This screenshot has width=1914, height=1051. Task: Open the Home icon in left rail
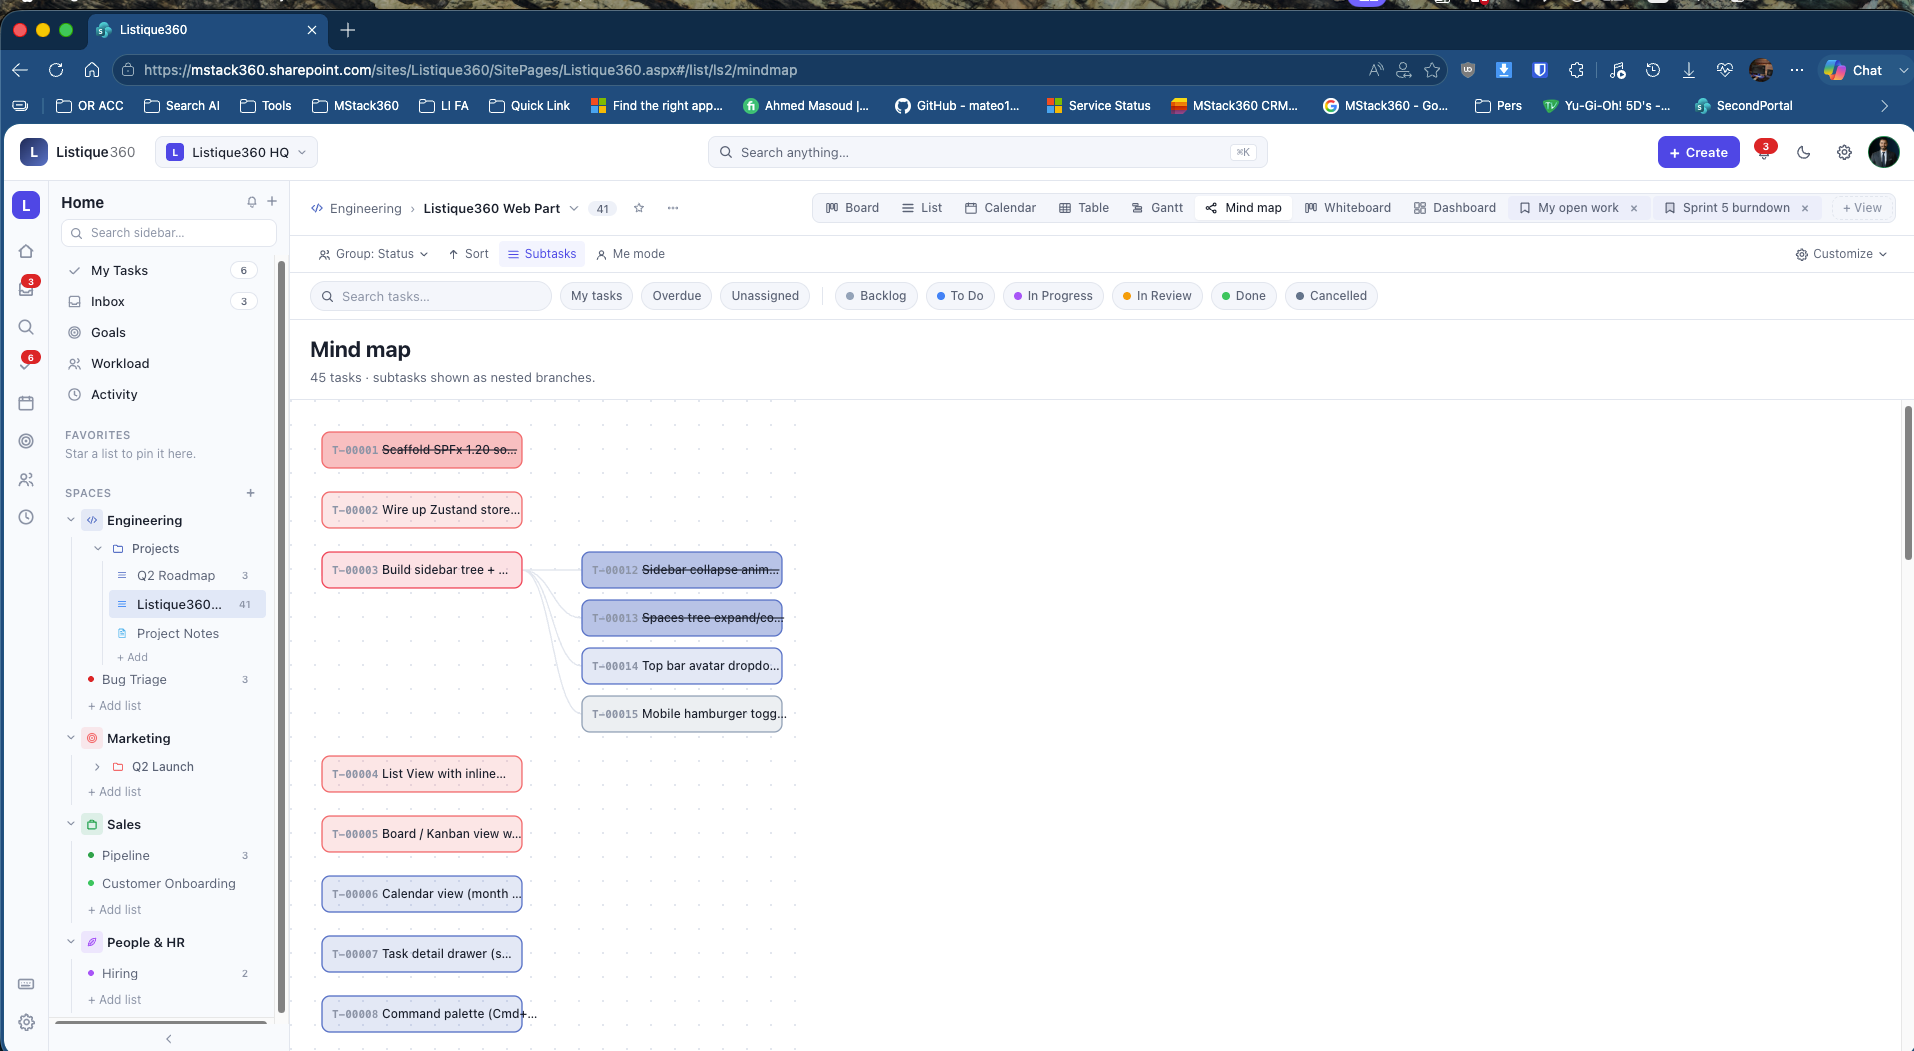[26, 251]
